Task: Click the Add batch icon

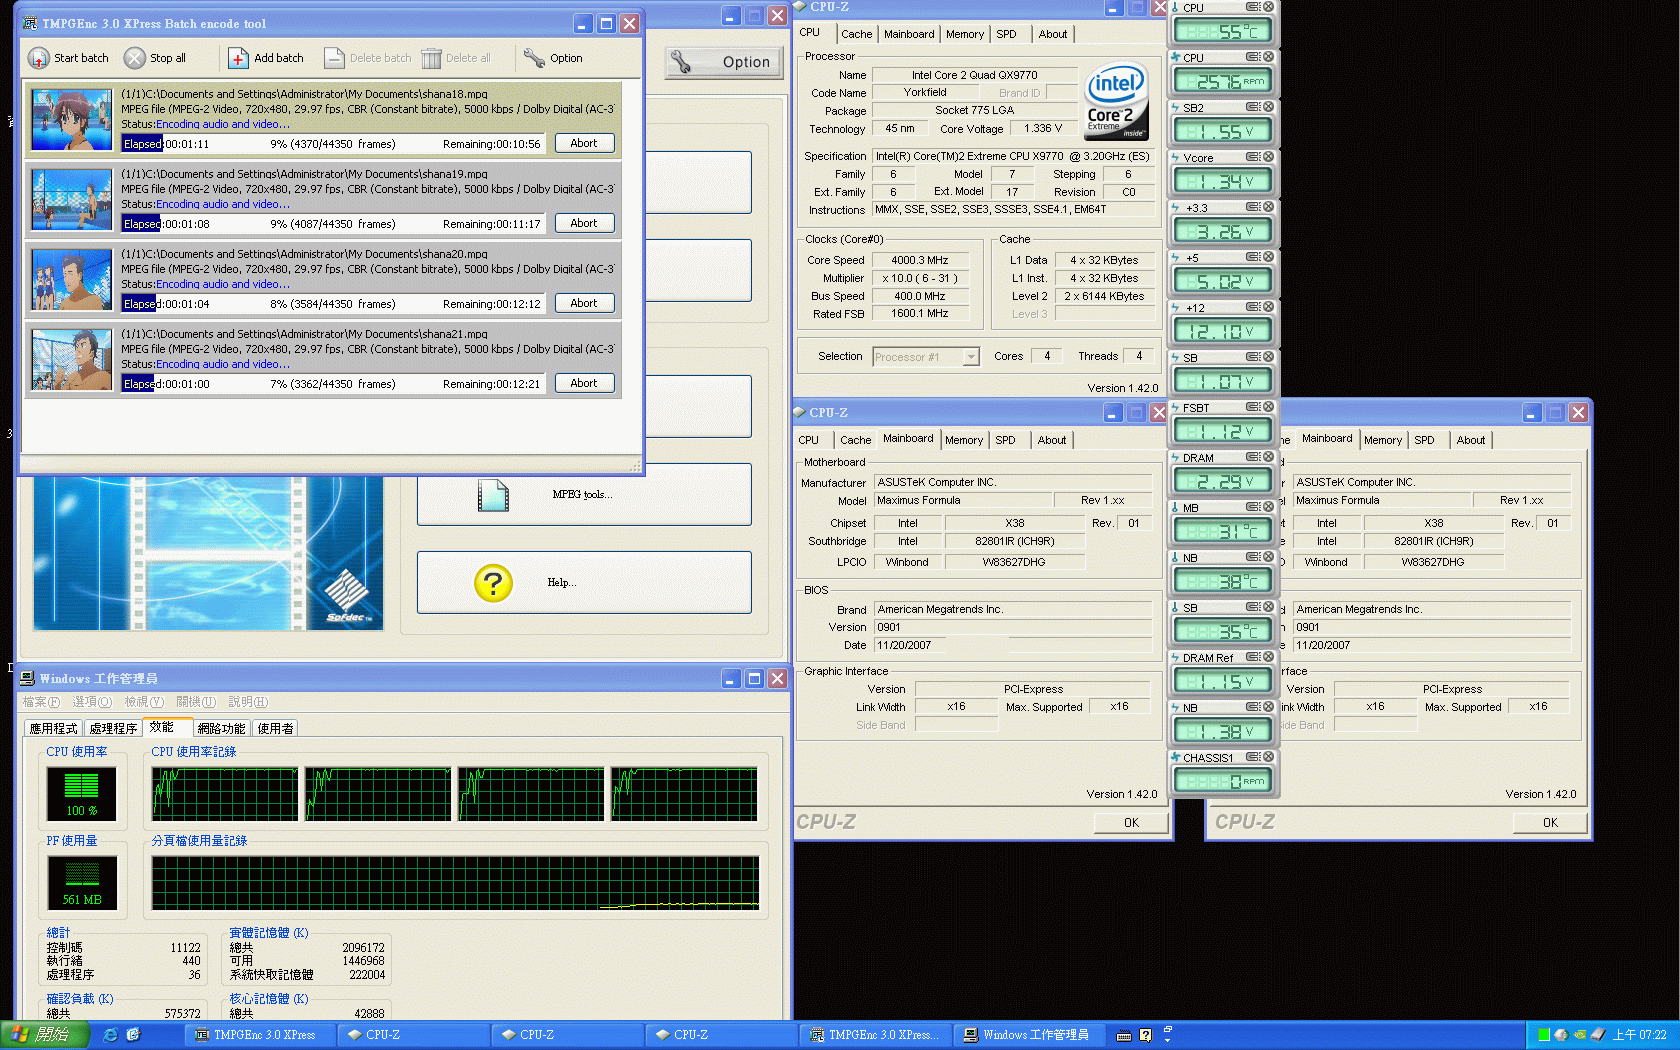Action: 238,58
